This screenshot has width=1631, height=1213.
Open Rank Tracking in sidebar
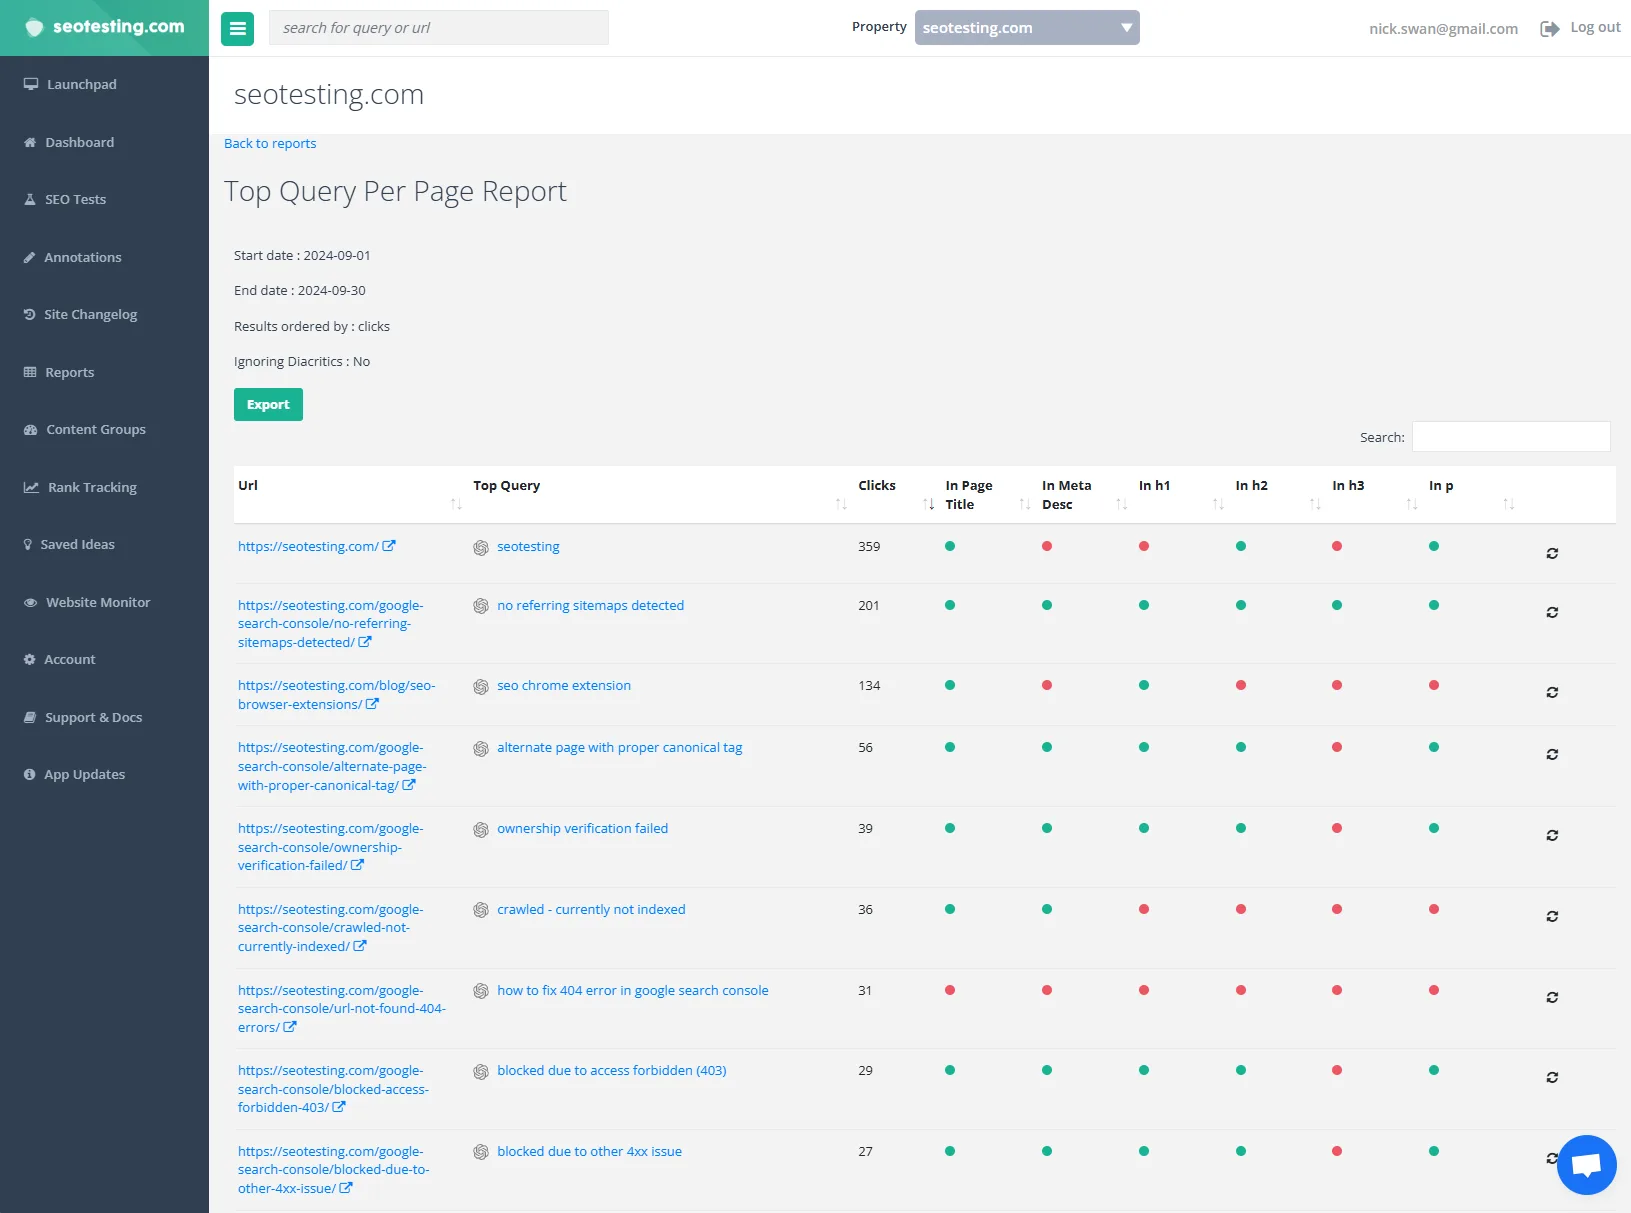click(x=91, y=487)
